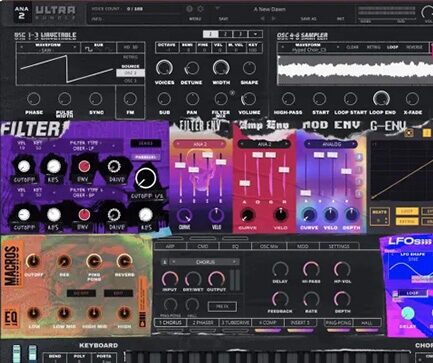Switch to the Settings tab

point(339,246)
